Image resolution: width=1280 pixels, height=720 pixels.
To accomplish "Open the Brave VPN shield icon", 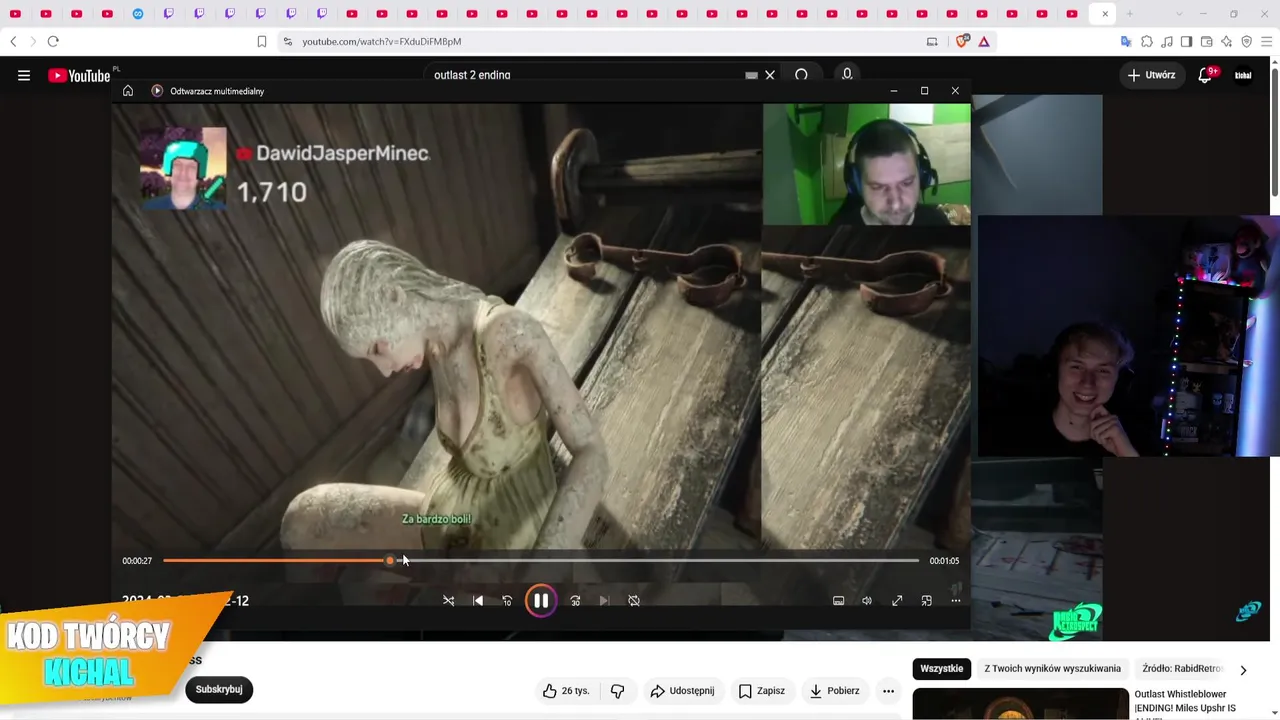I will tap(1247, 41).
